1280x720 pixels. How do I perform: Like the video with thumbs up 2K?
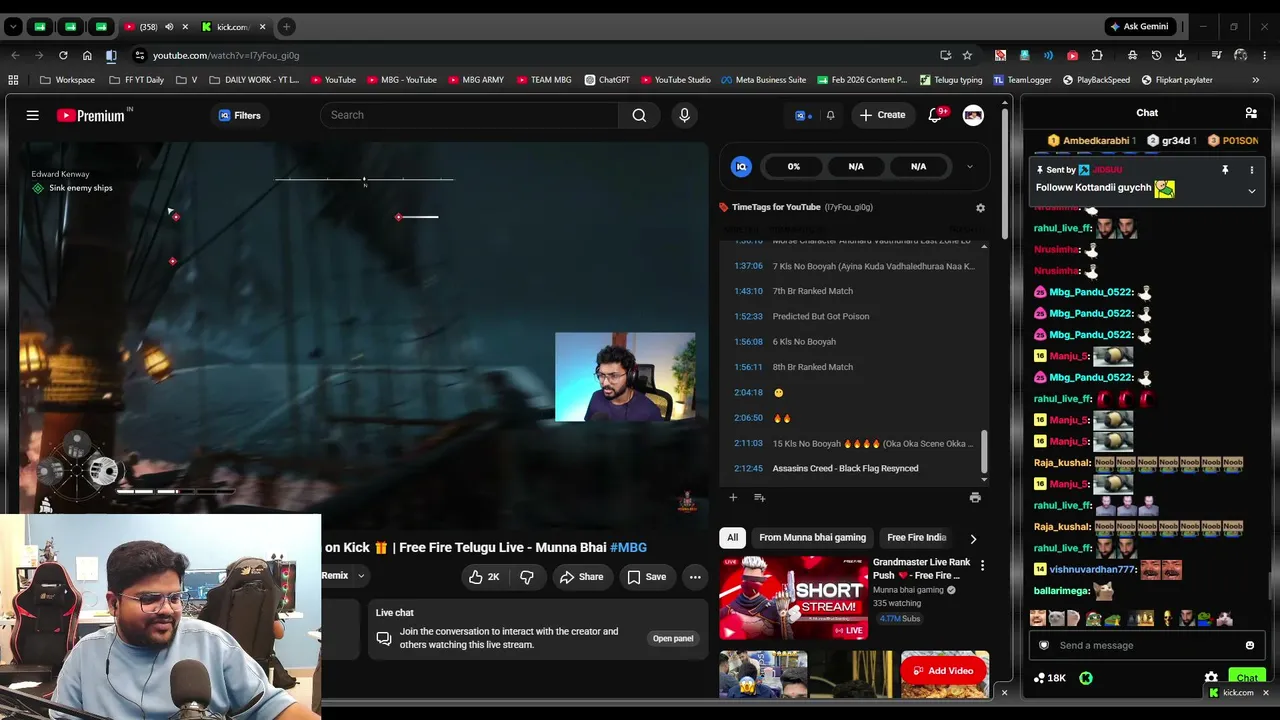484,577
